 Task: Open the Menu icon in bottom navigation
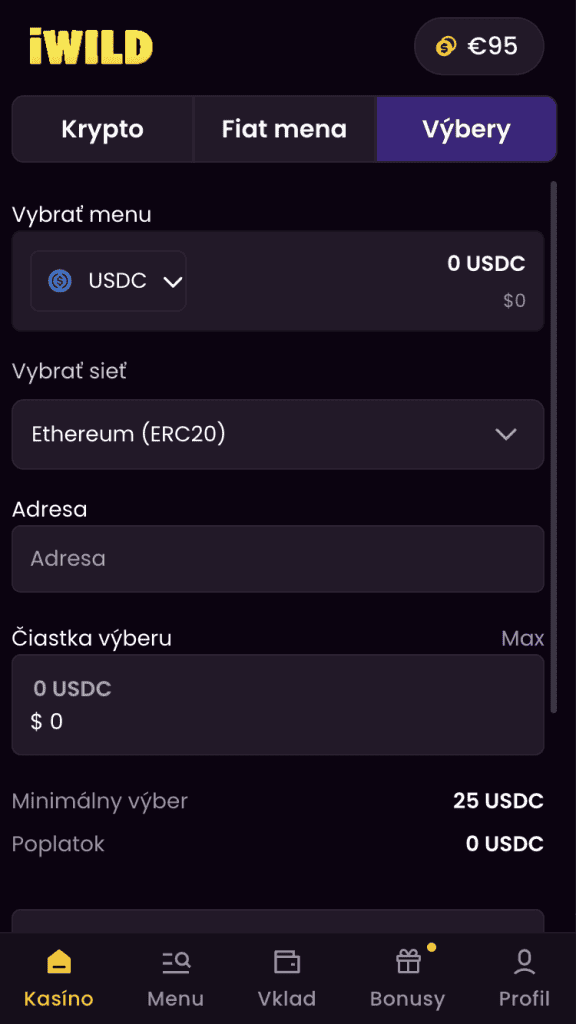tap(175, 962)
